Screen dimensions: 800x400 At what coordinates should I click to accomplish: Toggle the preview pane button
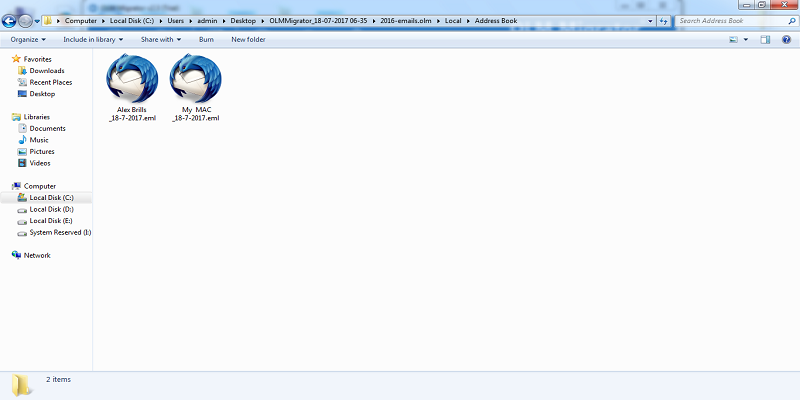pos(765,39)
